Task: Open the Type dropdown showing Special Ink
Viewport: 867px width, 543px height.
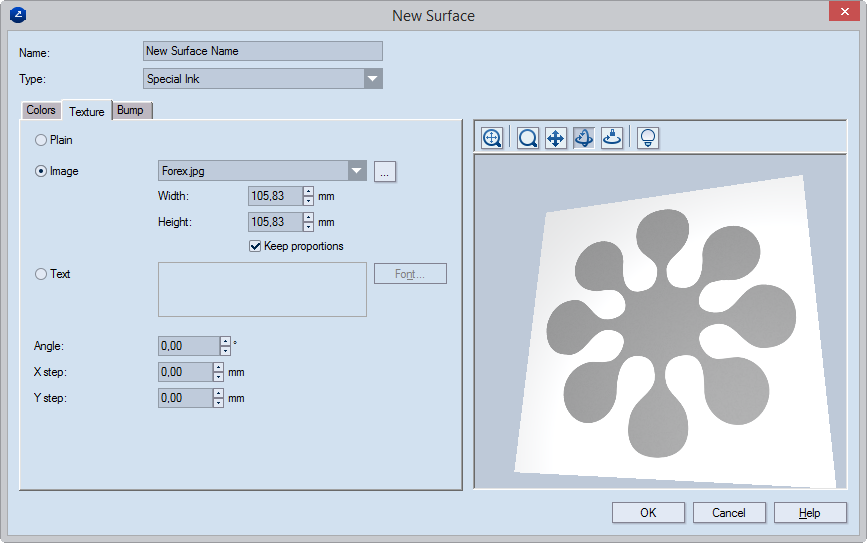Action: [372, 79]
